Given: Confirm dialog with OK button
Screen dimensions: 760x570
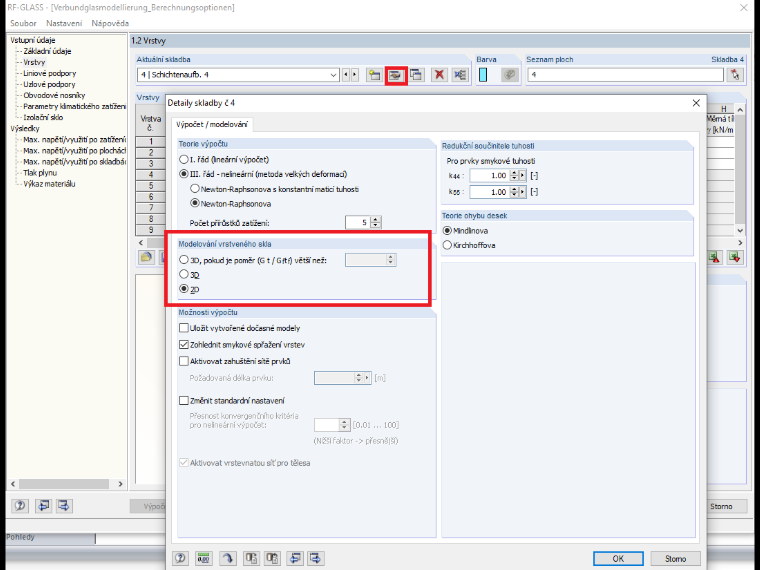Looking at the screenshot, I should 618,559.
